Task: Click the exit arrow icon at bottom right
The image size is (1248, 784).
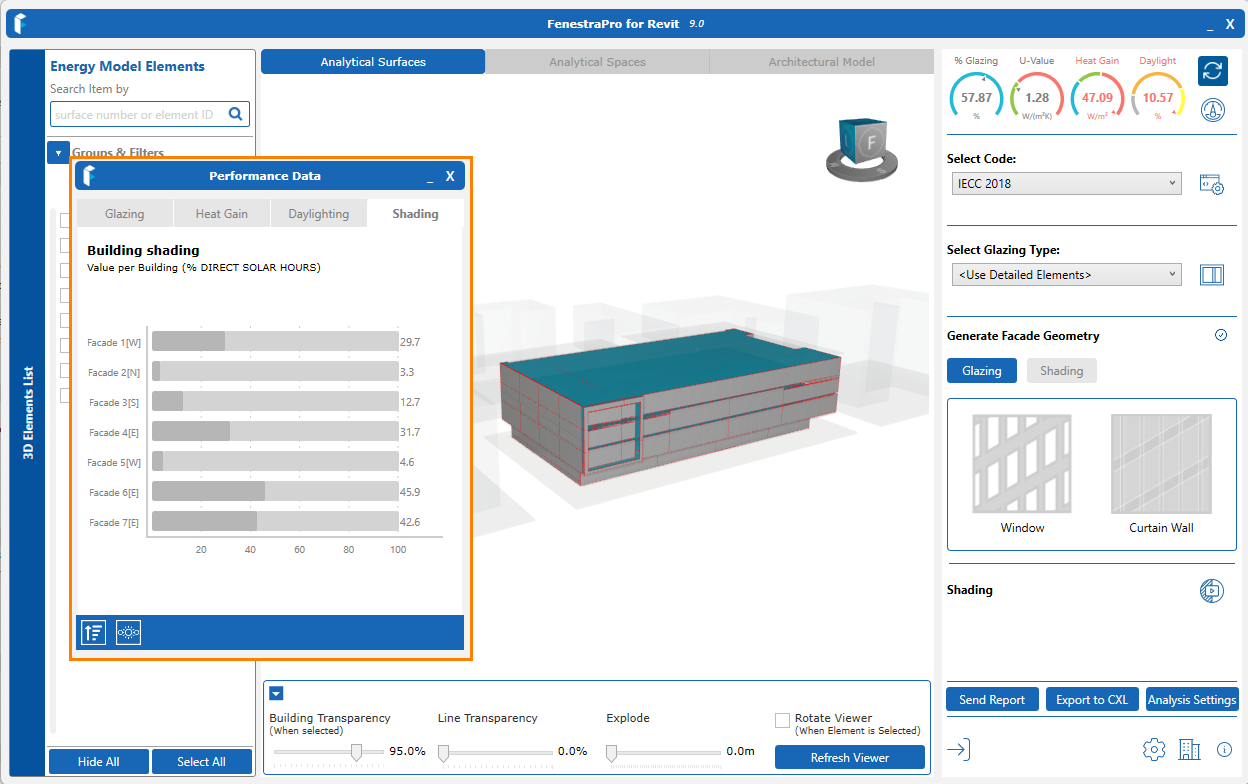Action: pyautogui.click(x=958, y=749)
